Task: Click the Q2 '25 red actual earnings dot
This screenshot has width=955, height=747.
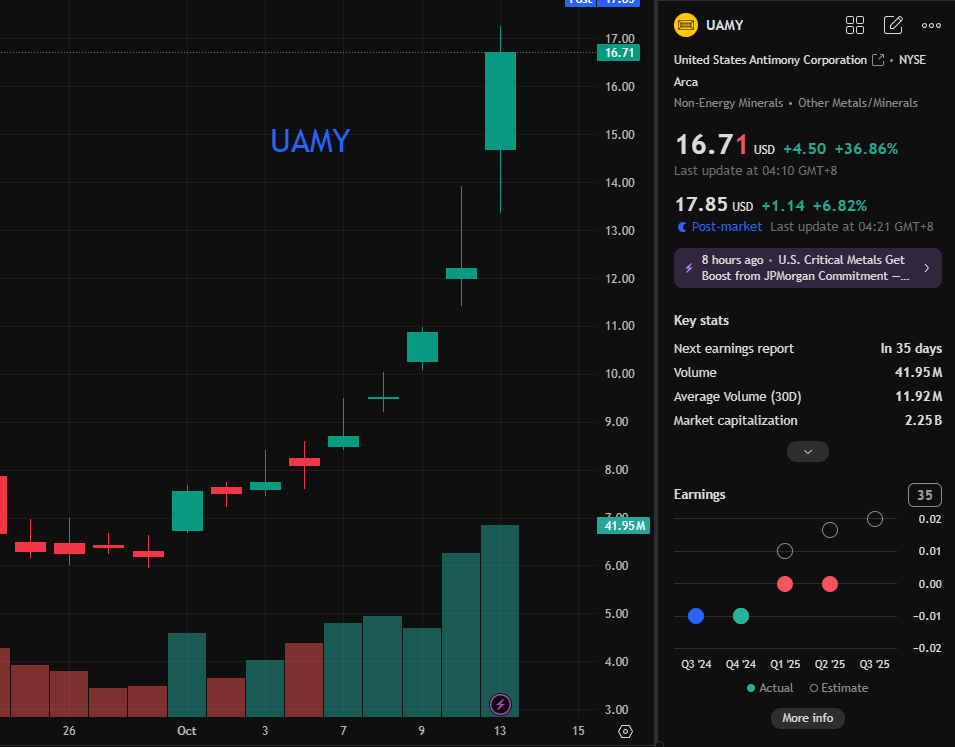Action: pos(830,584)
